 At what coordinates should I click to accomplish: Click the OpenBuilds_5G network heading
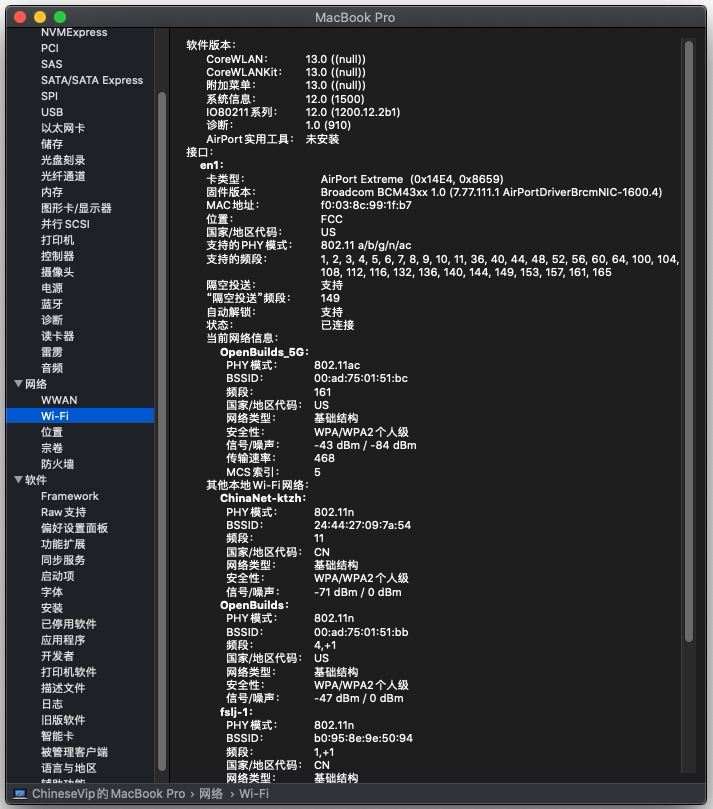(264, 352)
